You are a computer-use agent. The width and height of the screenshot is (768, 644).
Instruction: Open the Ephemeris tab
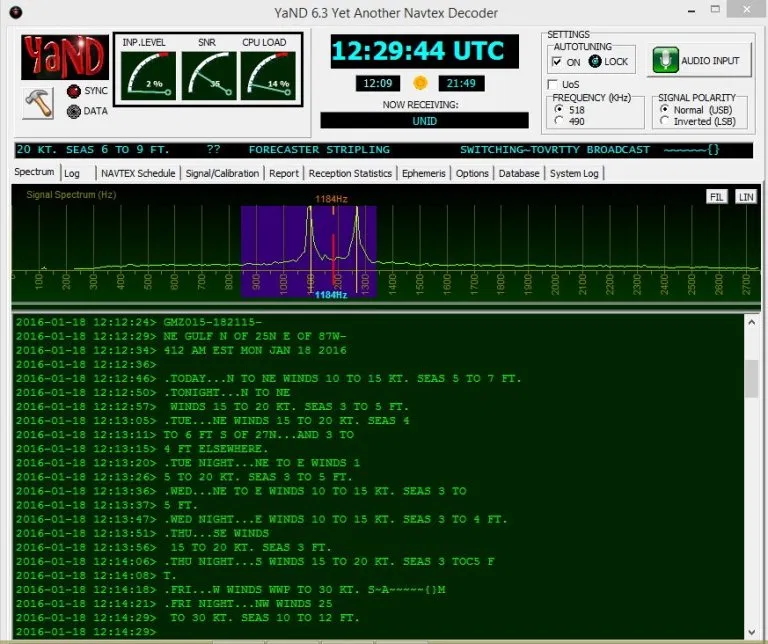pyautogui.click(x=423, y=173)
